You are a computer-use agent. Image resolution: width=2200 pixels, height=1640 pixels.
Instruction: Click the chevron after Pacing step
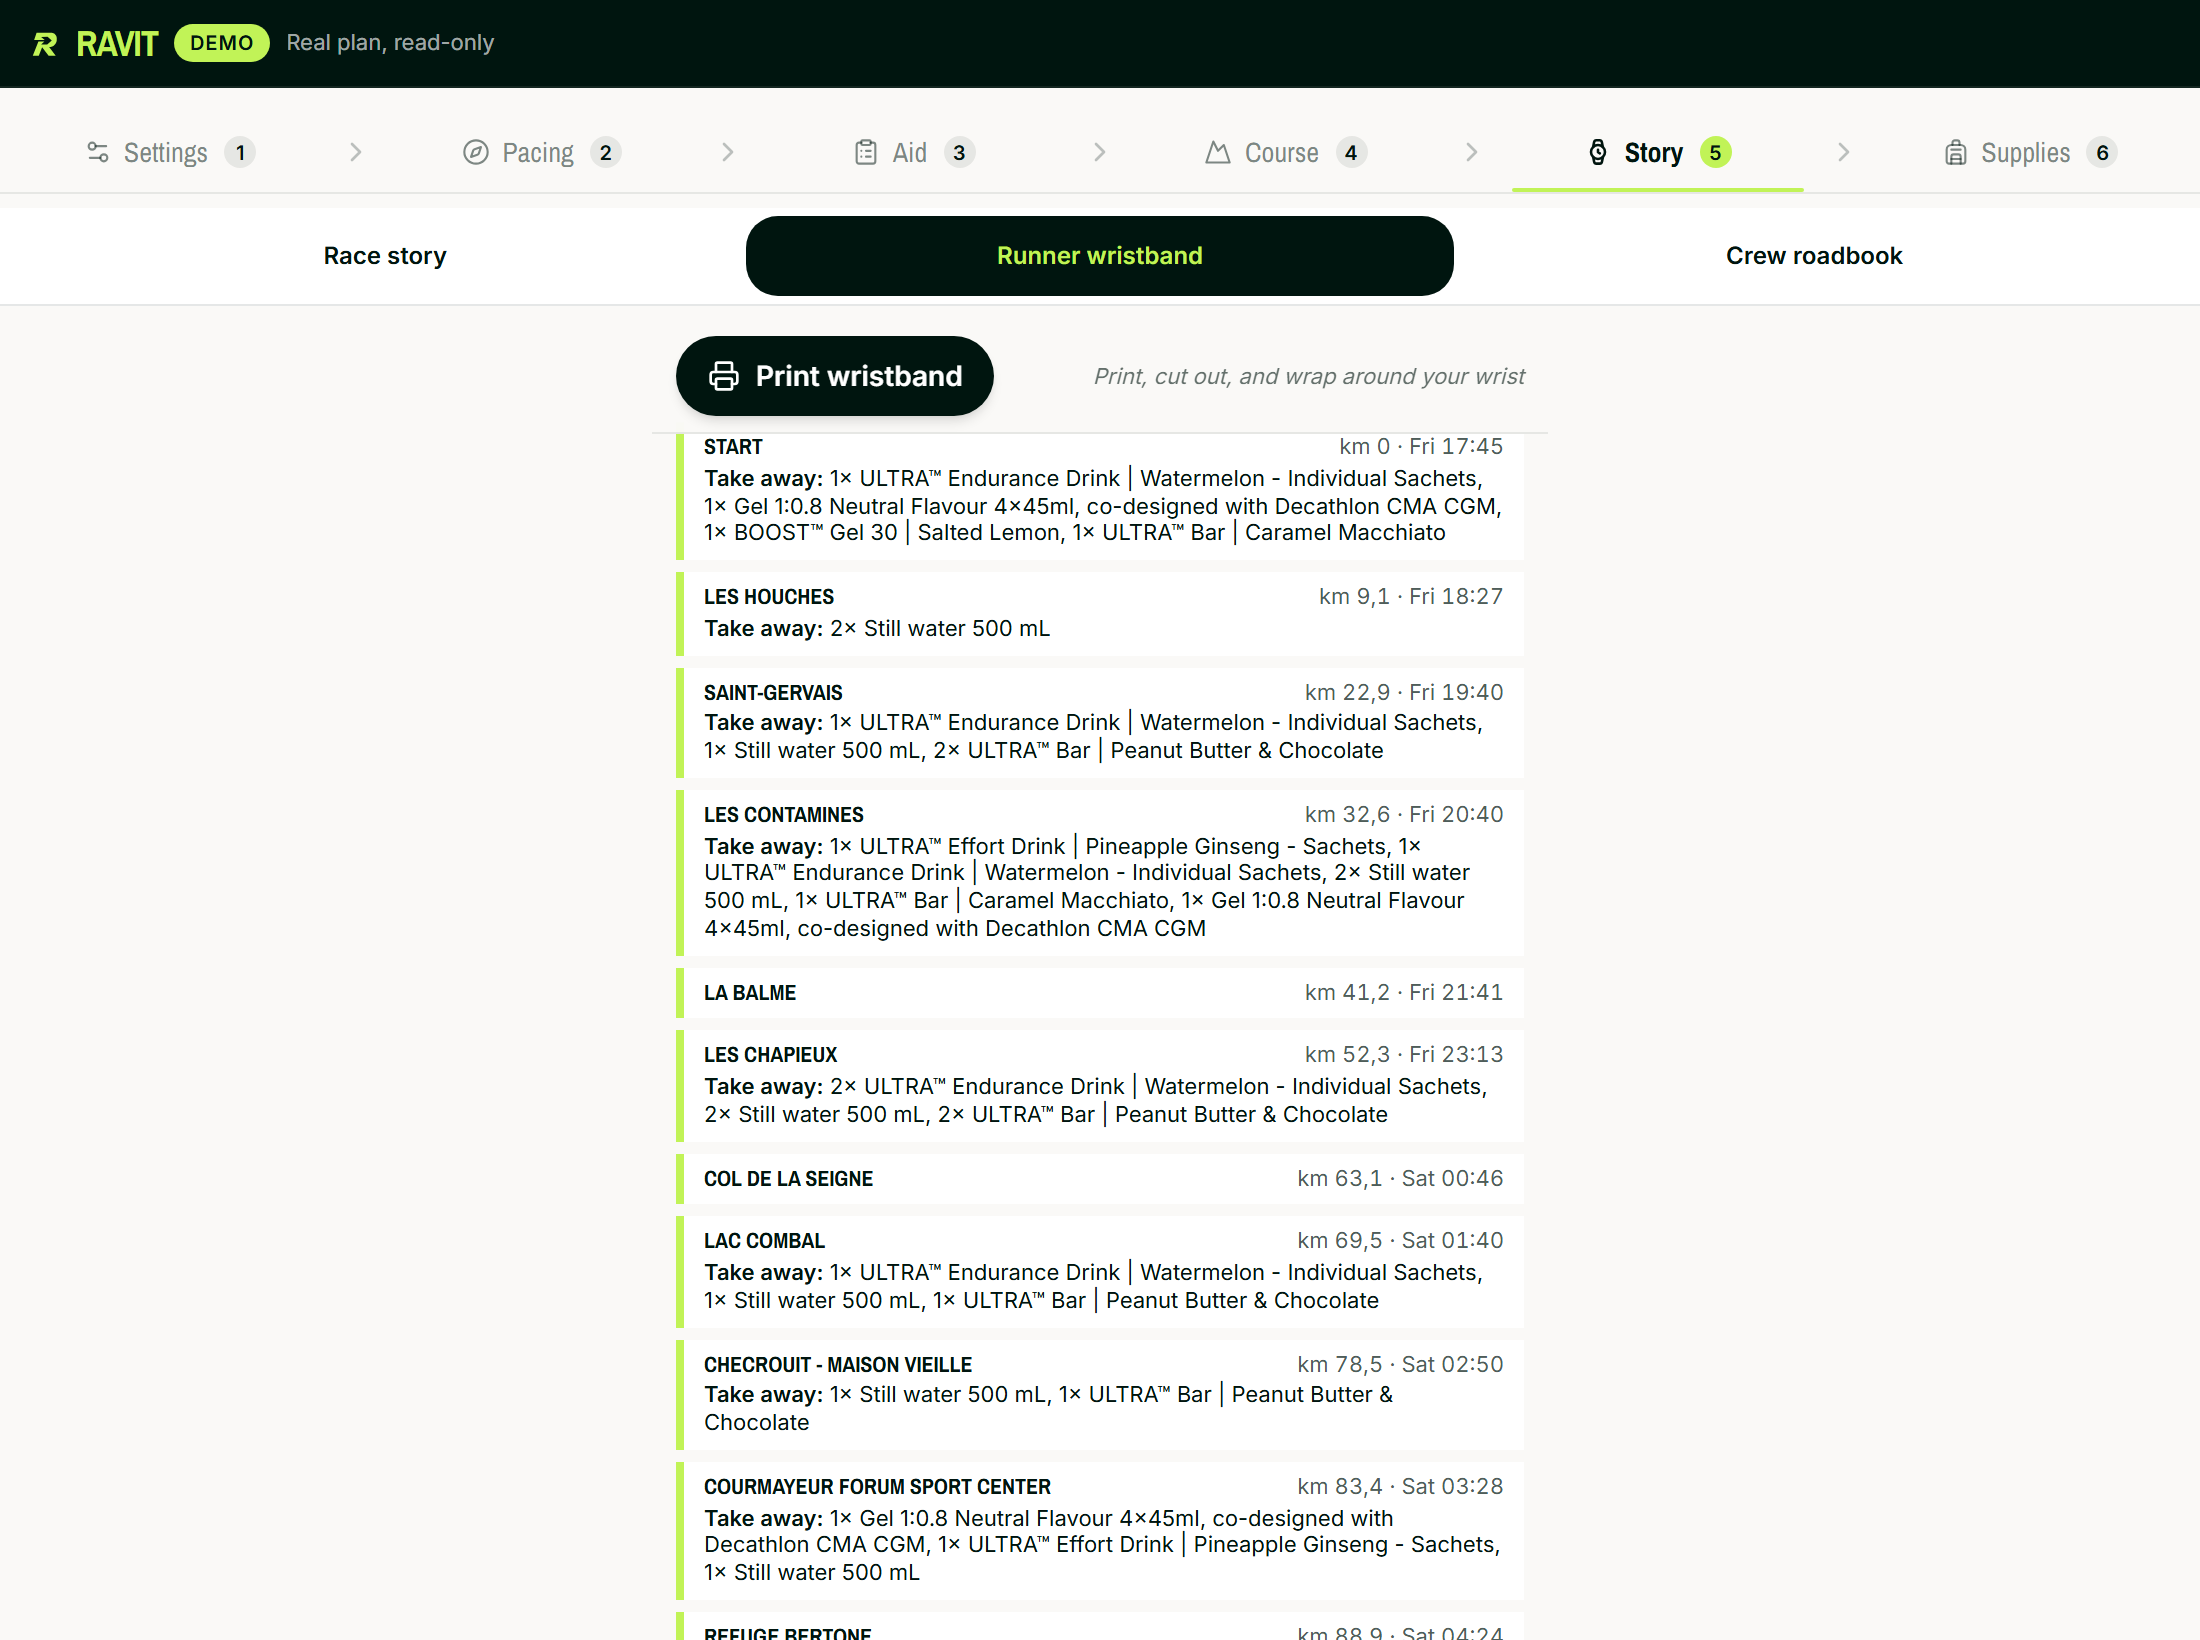(x=728, y=152)
